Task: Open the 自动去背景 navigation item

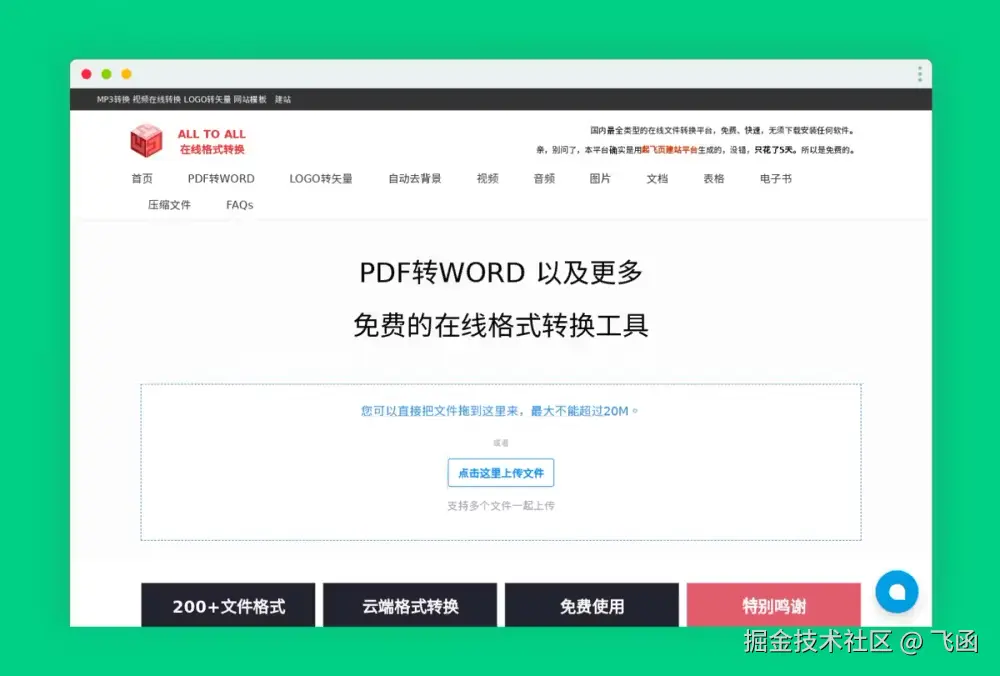Action: (x=415, y=179)
